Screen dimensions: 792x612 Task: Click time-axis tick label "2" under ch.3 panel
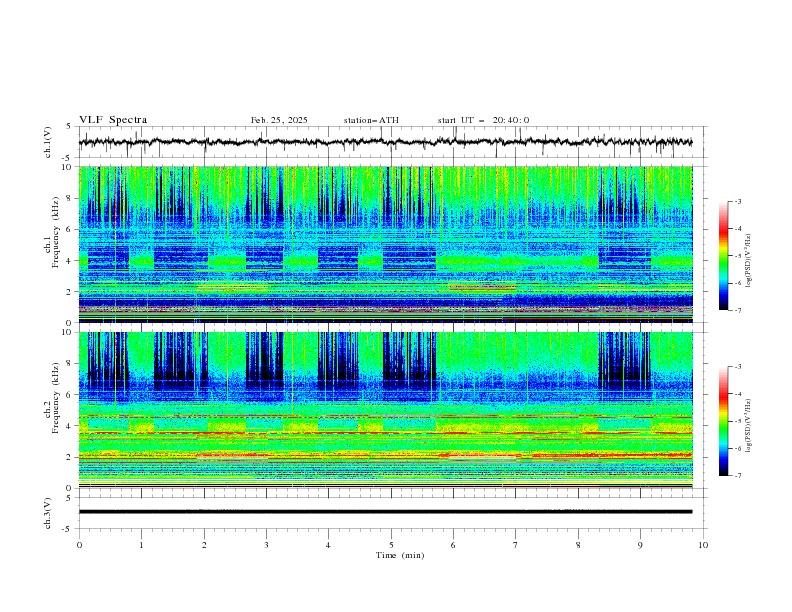pyautogui.click(x=204, y=545)
